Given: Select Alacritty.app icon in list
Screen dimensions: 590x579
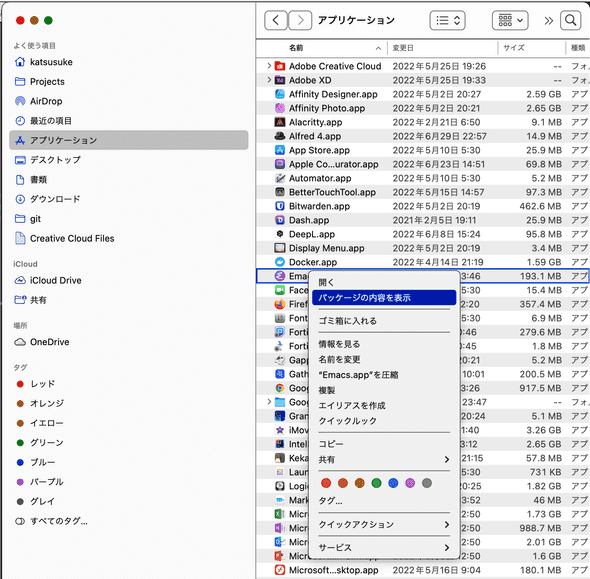Looking at the screenshot, I should pyautogui.click(x=280, y=122).
